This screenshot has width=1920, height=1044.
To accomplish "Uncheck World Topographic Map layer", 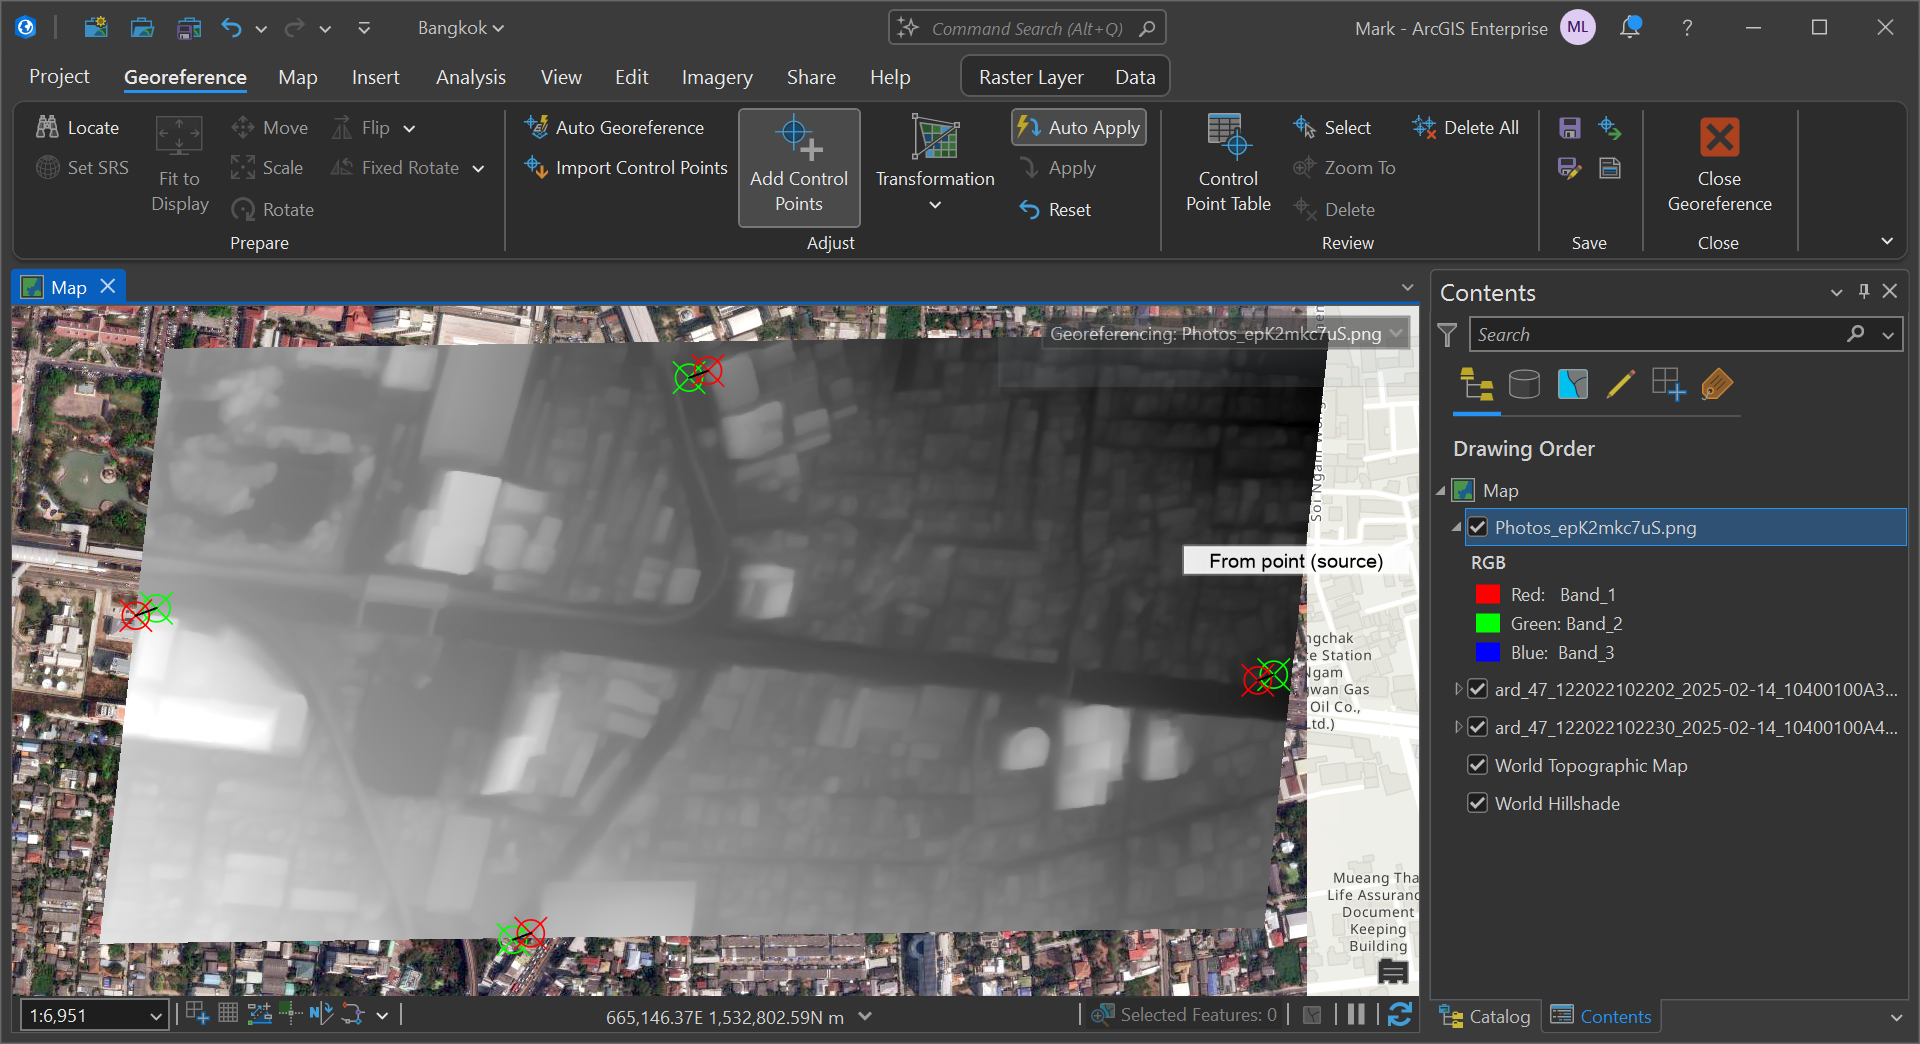I will pyautogui.click(x=1478, y=765).
